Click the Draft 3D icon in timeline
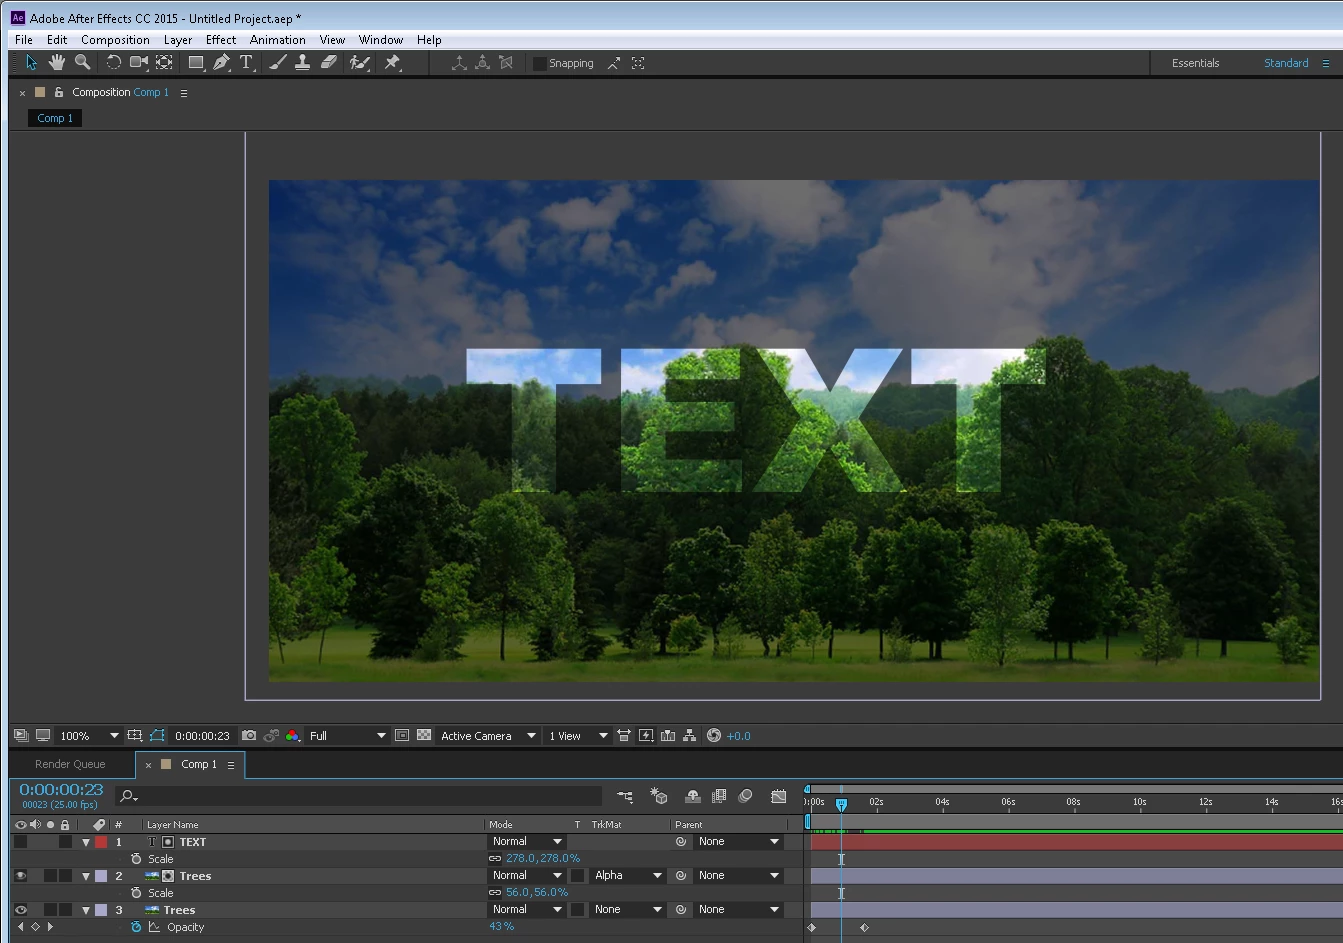Image resolution: width=1343 pixels, height=943 pixels. 658,796
